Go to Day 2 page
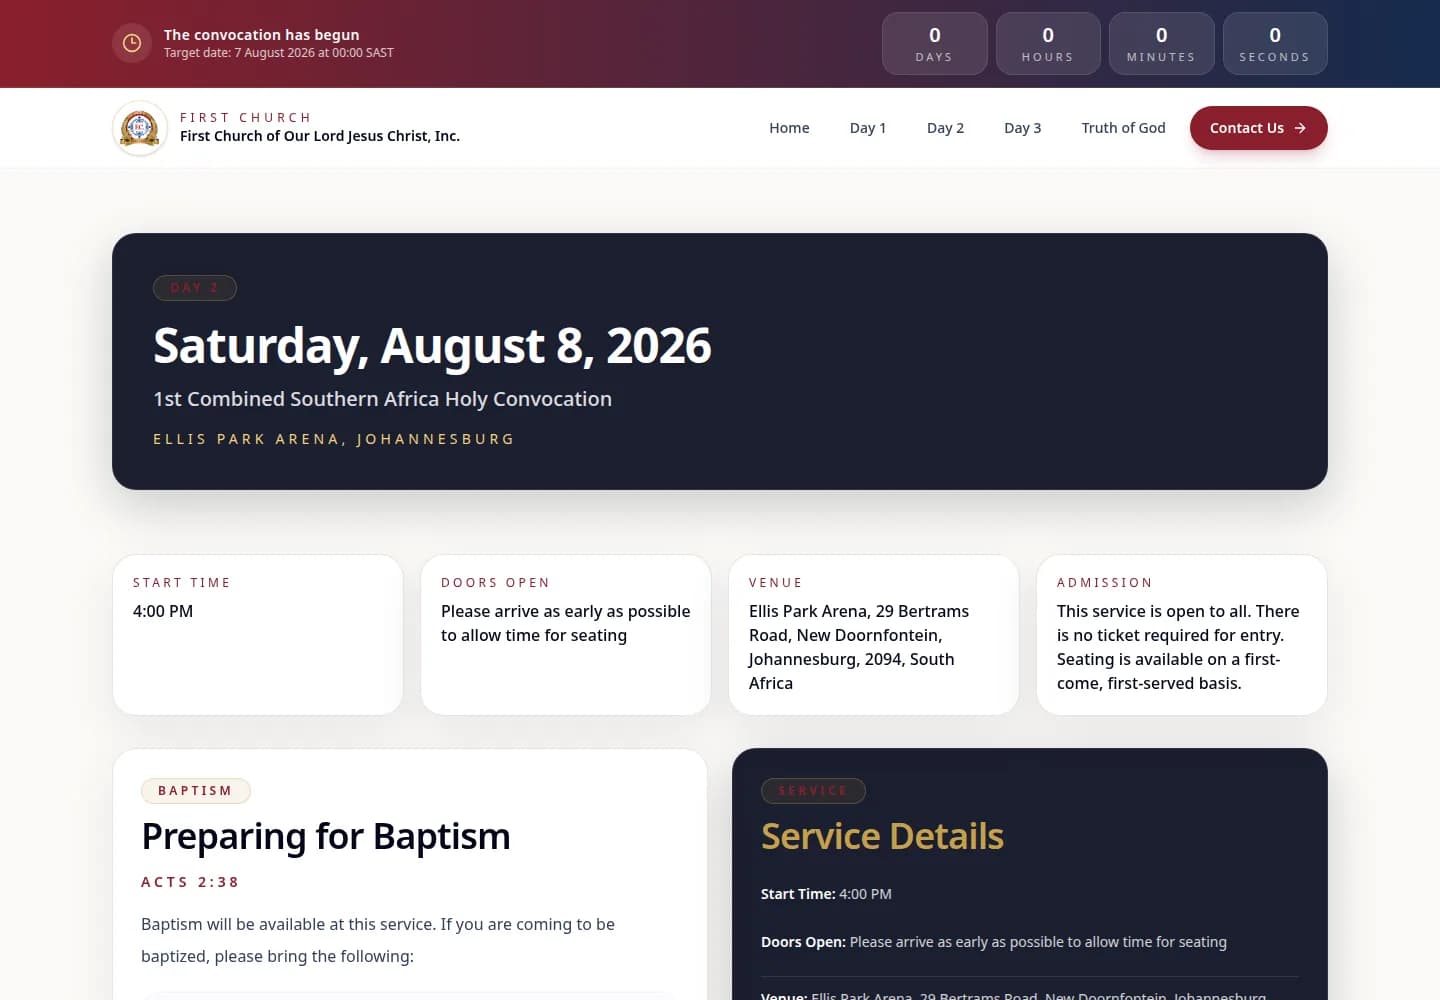1440x1000 pixels. click(945, 128)
